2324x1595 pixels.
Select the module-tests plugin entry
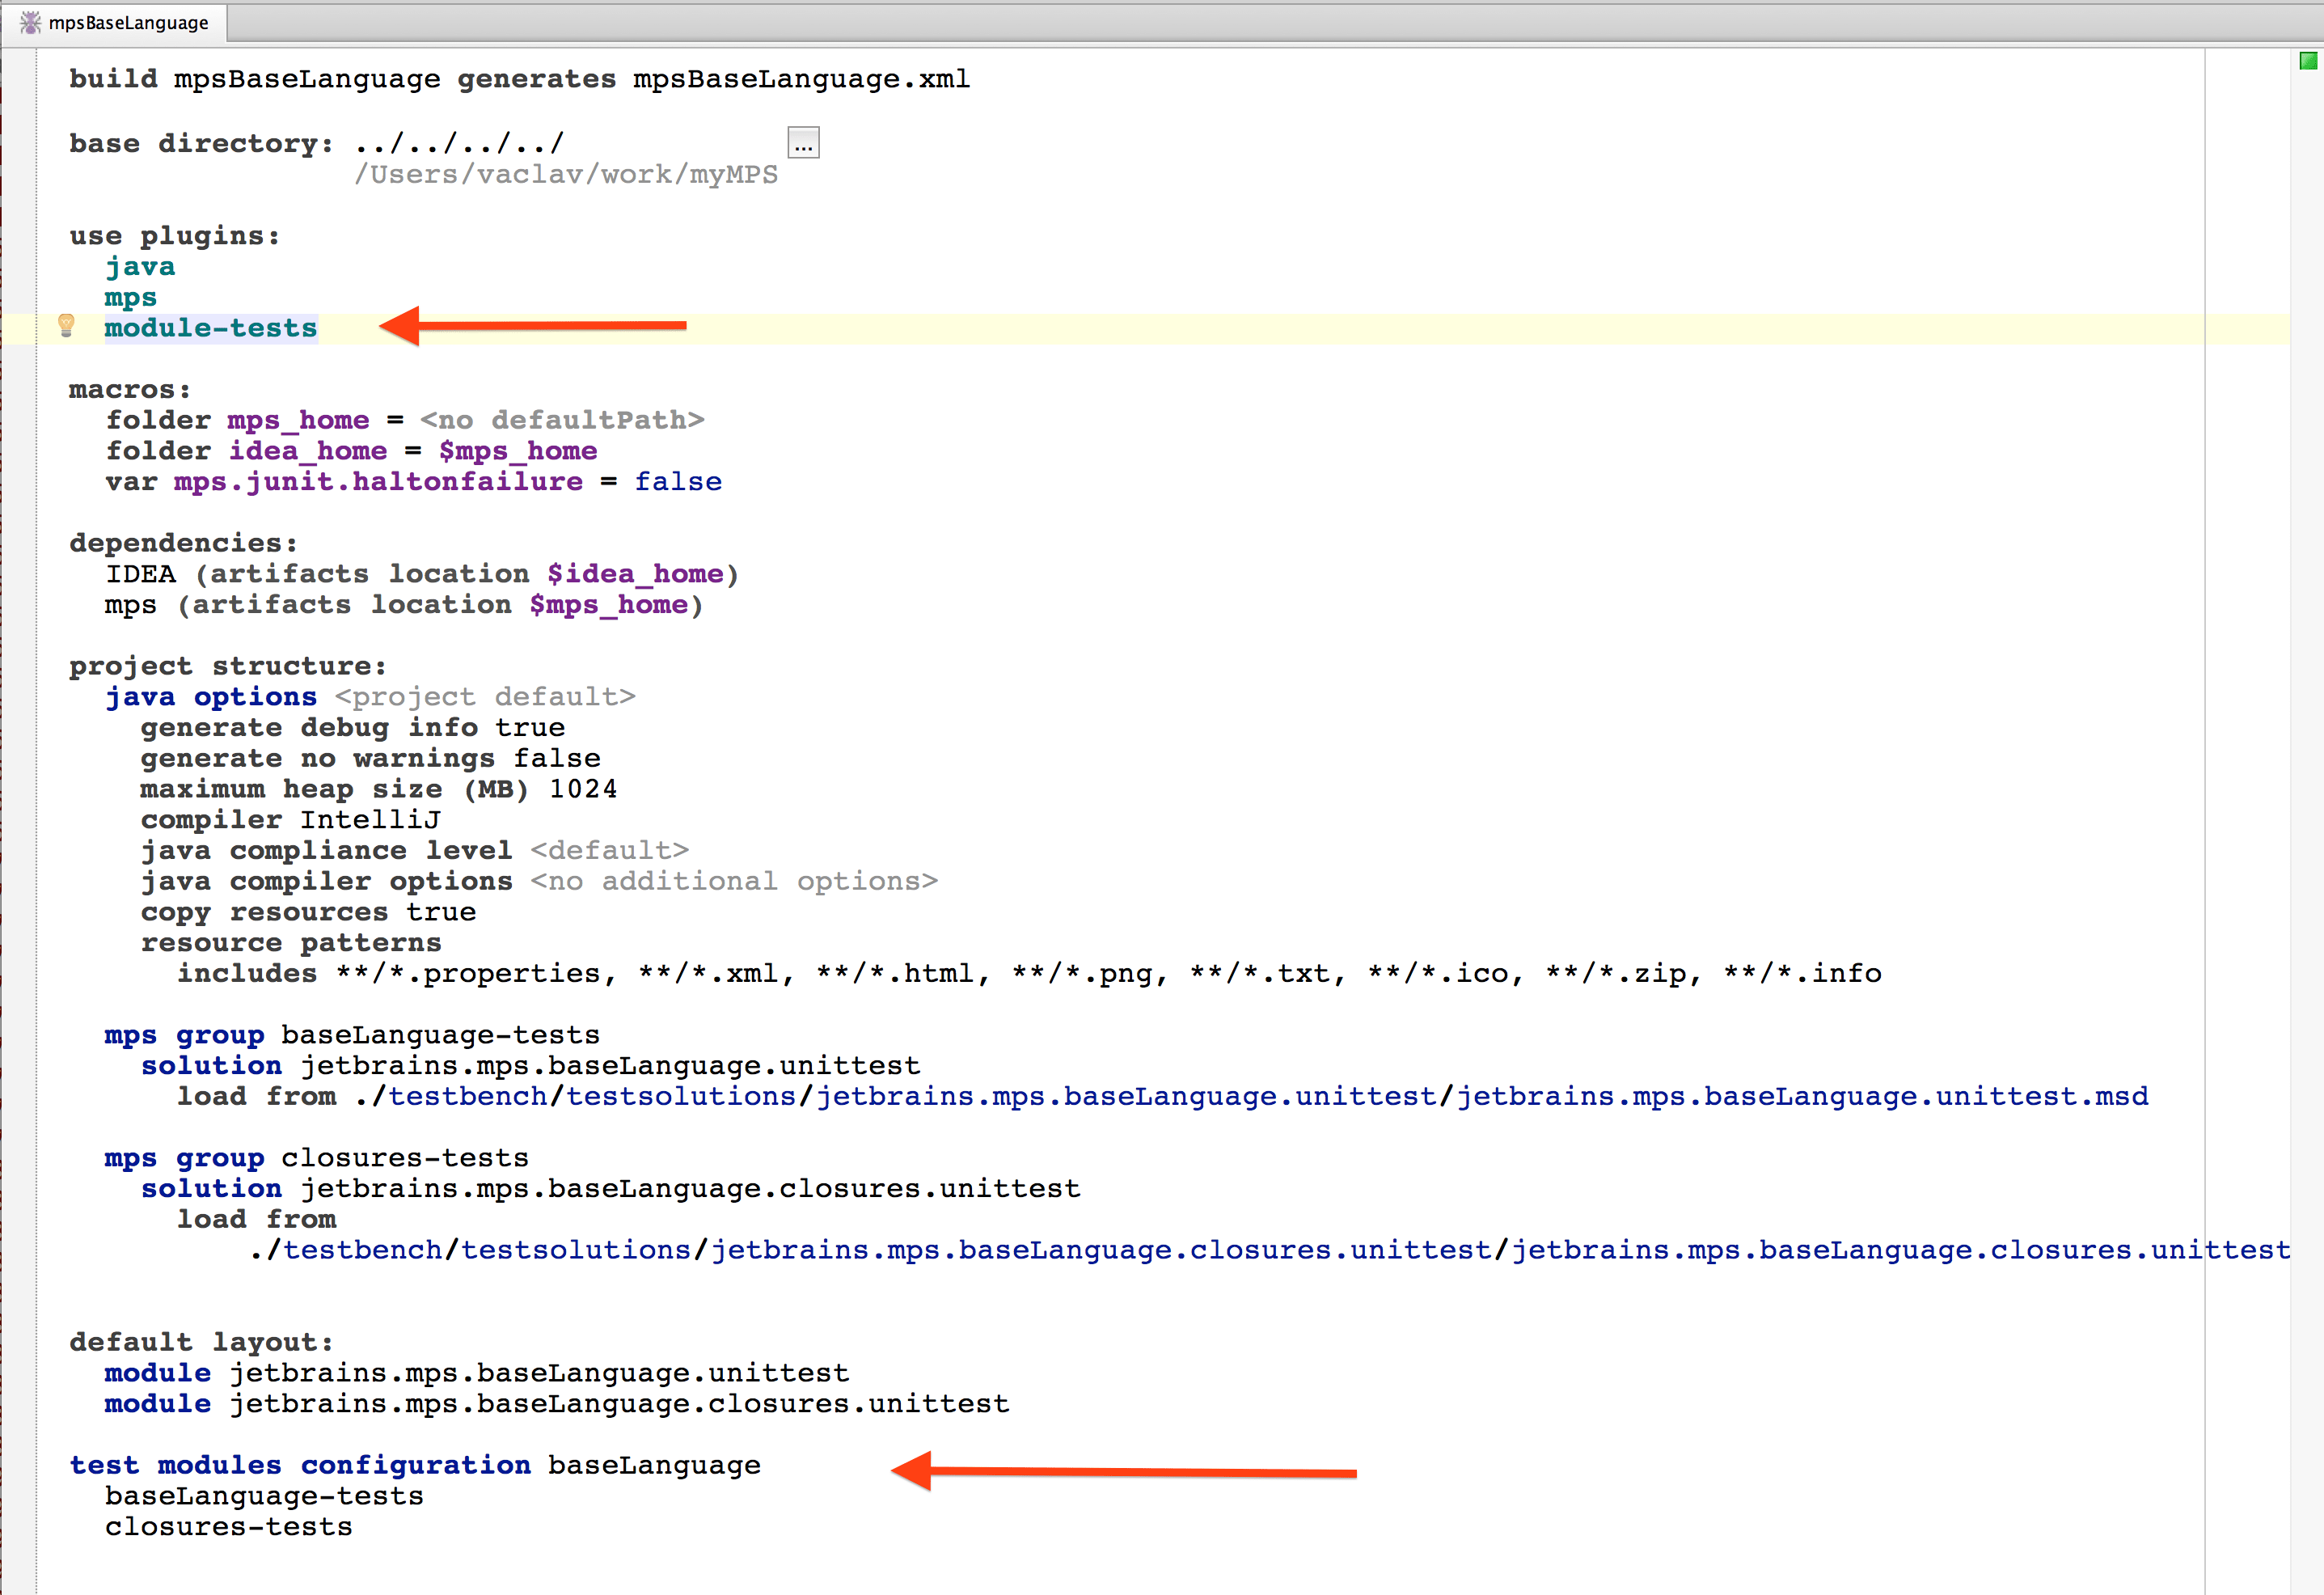click(210, 328)
